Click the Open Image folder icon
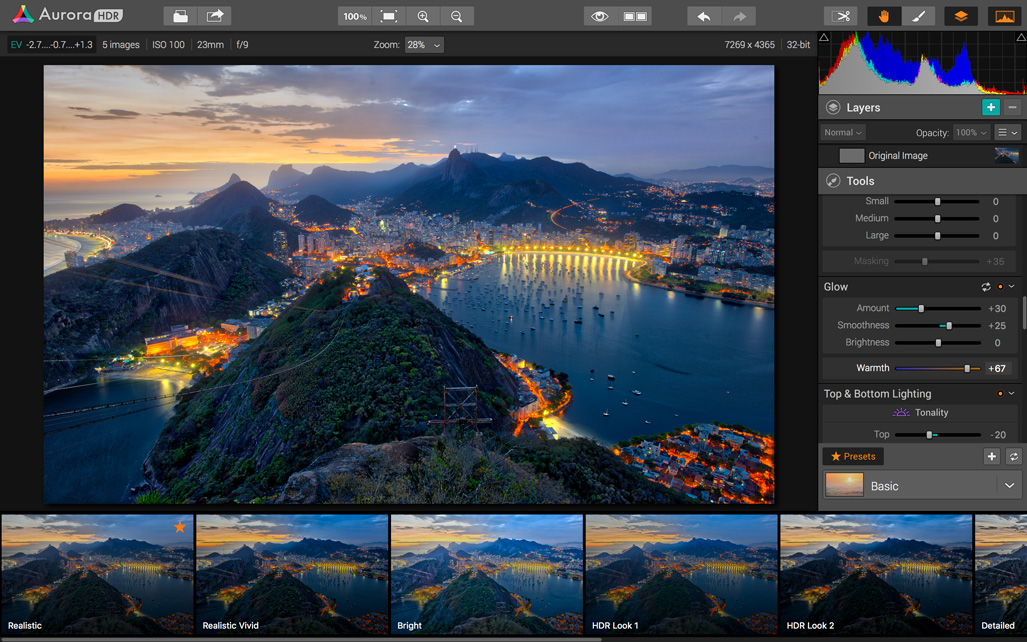 [x=180, y=16]
